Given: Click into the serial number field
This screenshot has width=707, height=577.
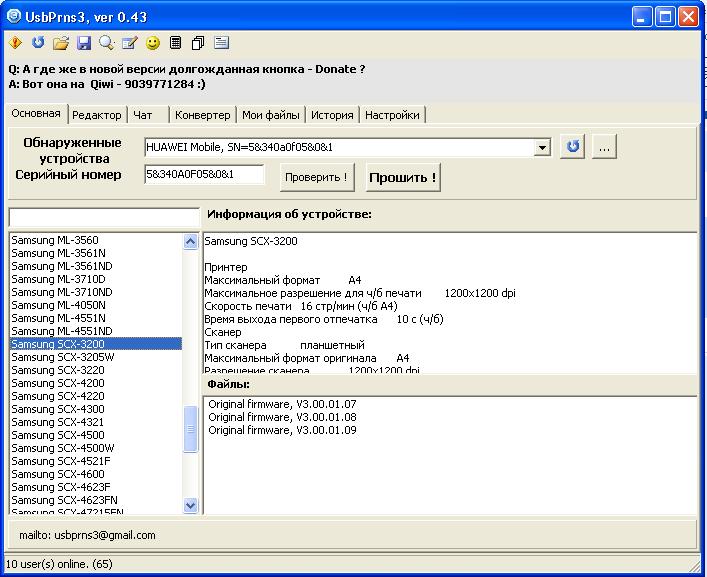Looking at the screenshot, I should (x=204, y=174).
